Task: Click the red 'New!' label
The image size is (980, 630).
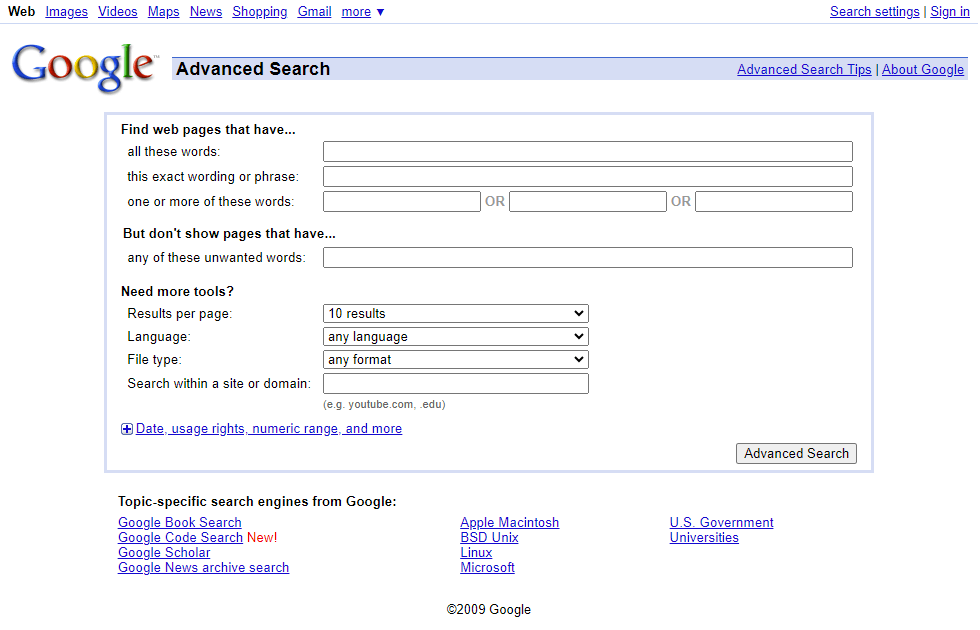Action: (x=262, y=538)
